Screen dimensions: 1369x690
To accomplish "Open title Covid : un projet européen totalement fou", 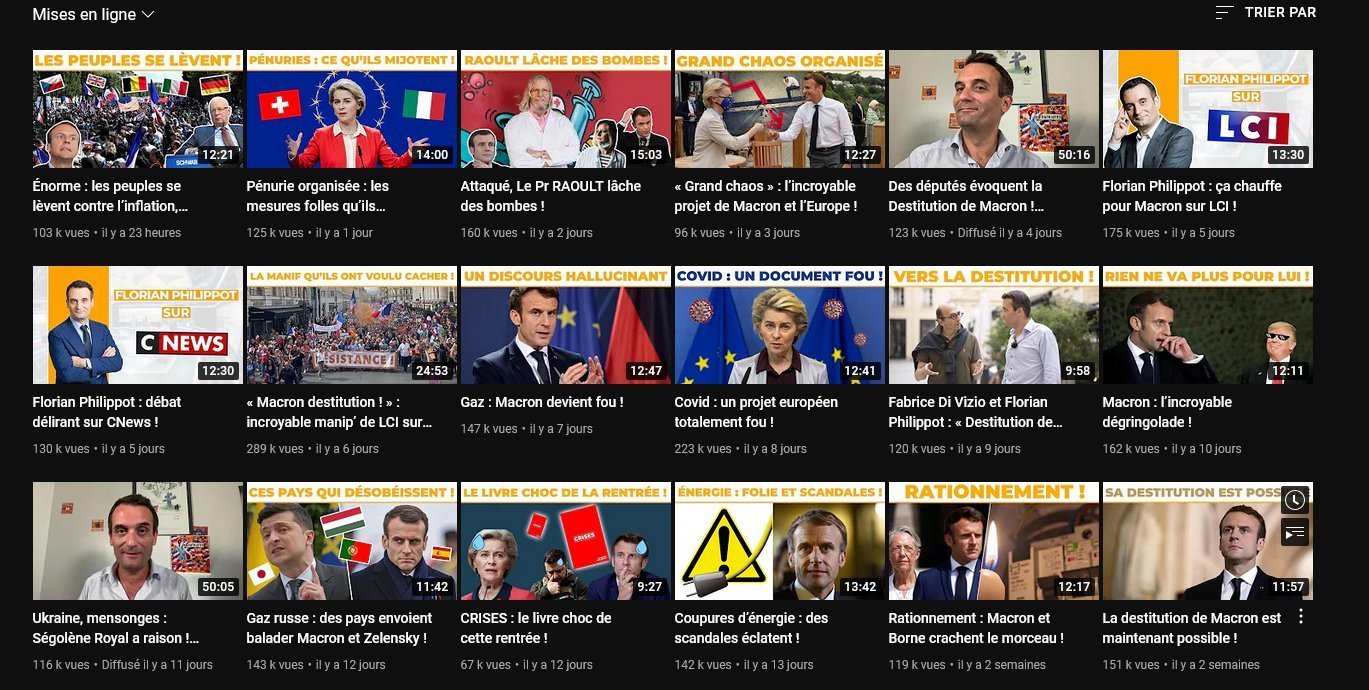I will [756, 412].
